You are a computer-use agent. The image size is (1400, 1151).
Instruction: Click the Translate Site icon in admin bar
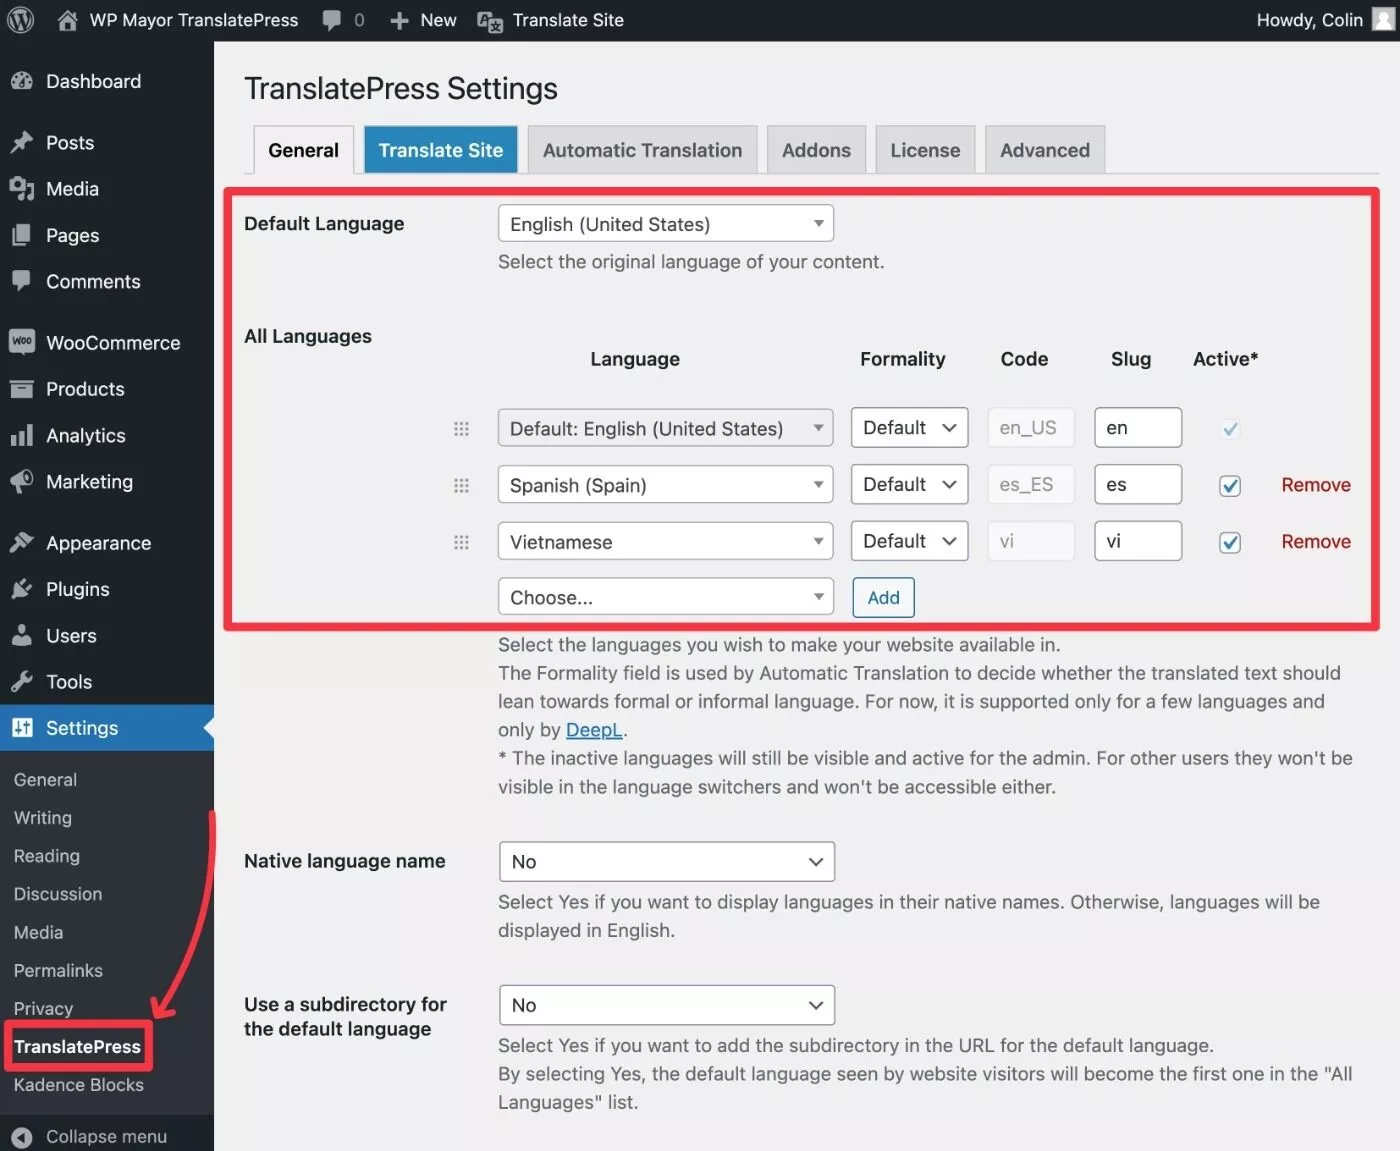(490, 21)
